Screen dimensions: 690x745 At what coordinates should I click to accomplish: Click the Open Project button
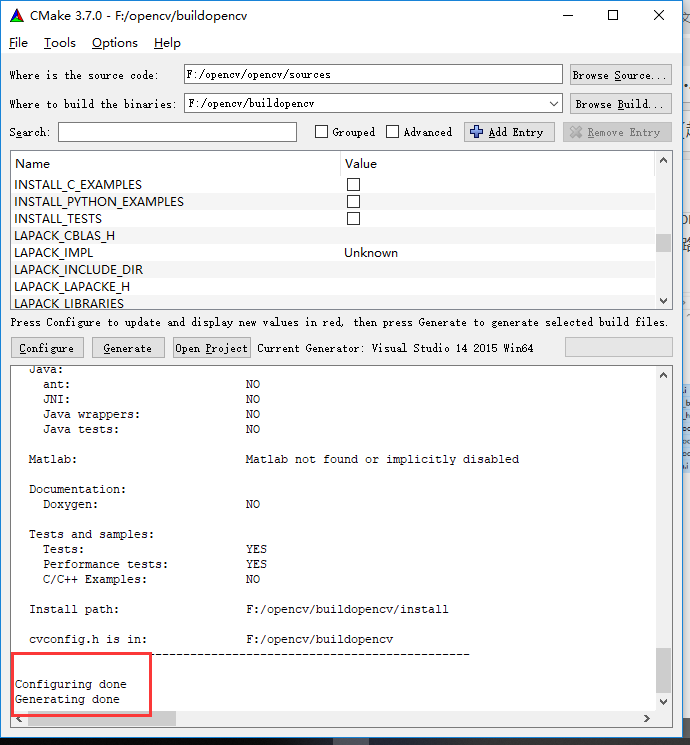[211, 348]
